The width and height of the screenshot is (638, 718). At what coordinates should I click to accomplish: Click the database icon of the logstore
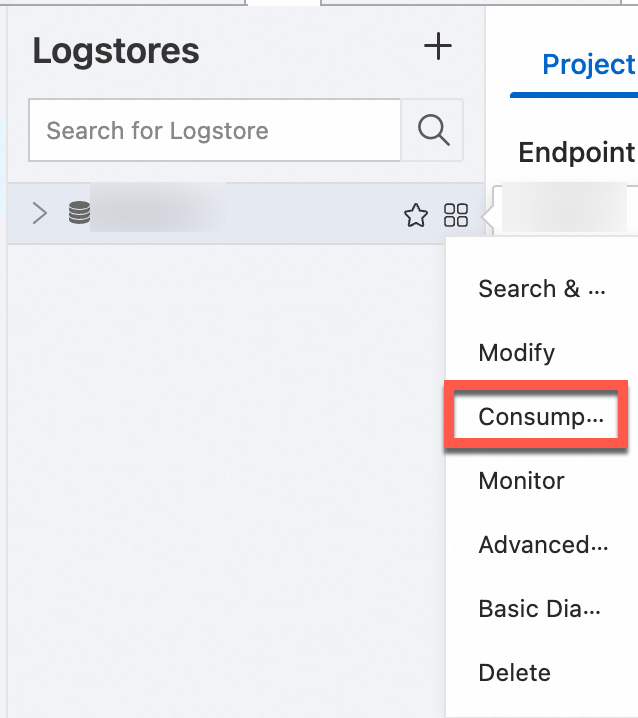[x=79, y=213]
